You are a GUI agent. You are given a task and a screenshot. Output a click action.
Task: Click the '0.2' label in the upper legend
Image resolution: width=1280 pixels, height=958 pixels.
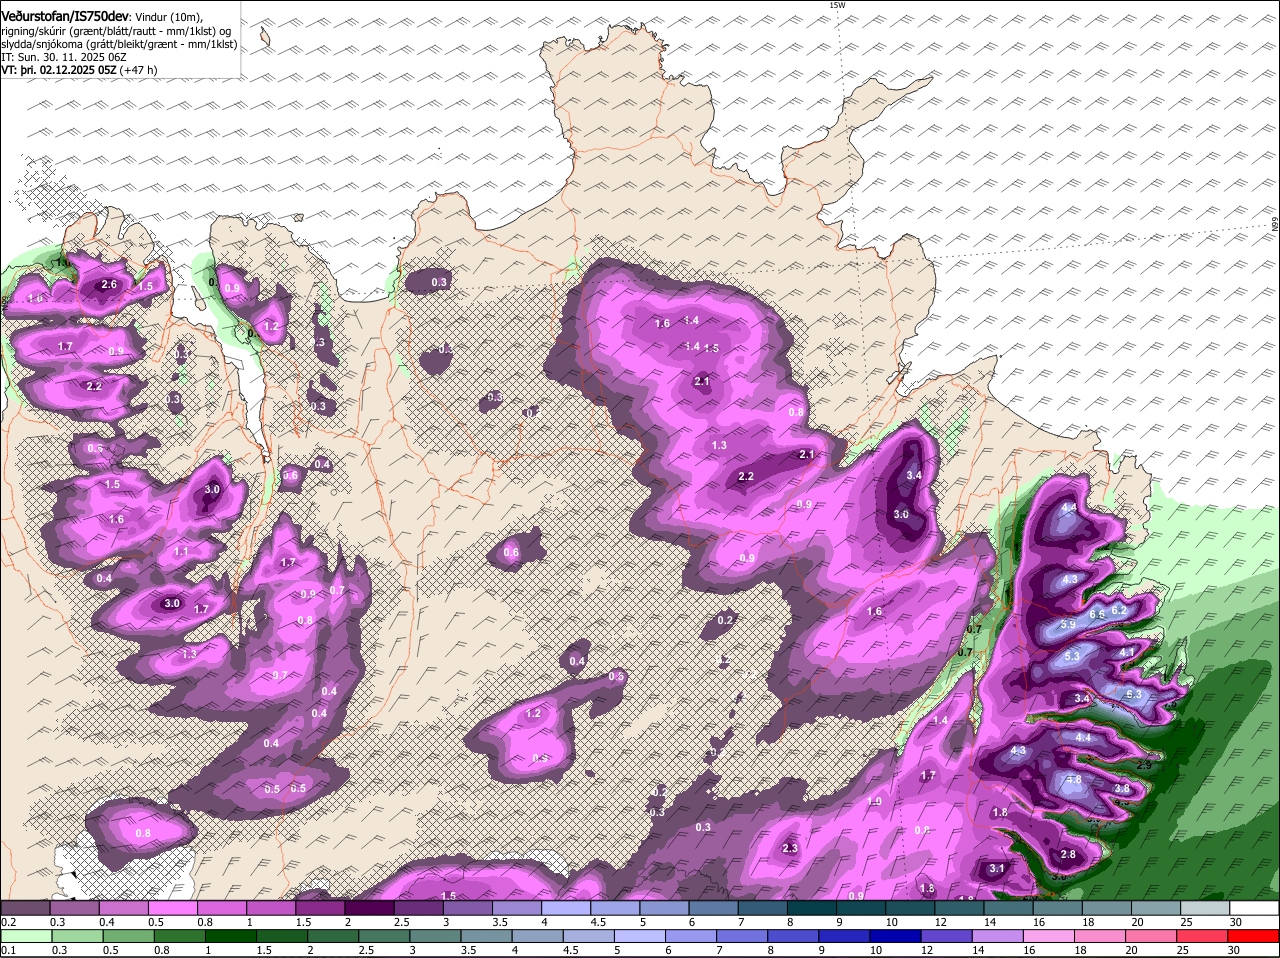click(x=8, y=921)
